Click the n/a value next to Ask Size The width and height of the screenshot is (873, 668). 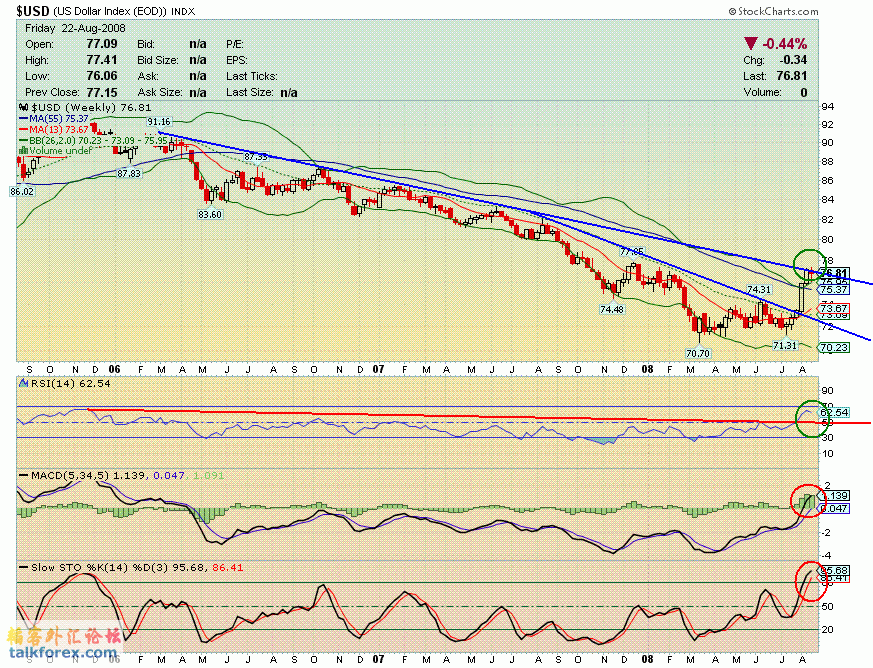click(x=198, y=92)
